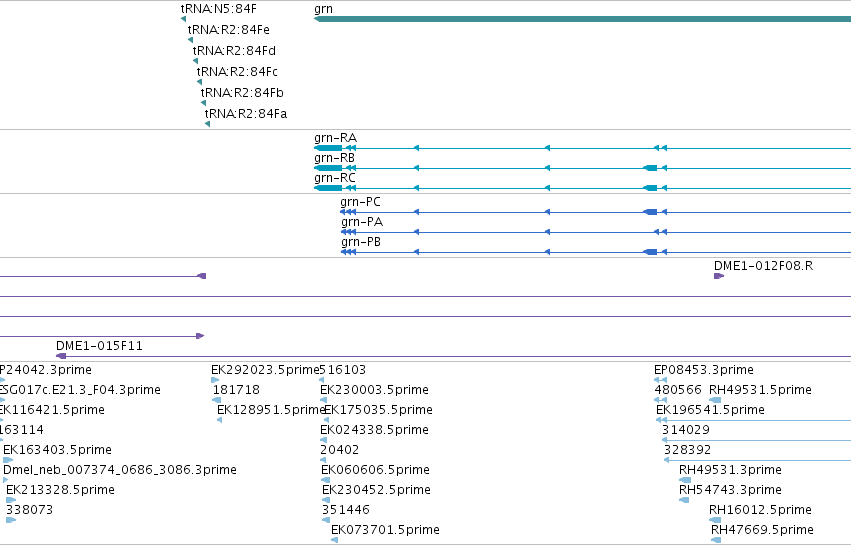Click the grn-RA thick terminal exon block
The height and width of the screenshot is (545, 851).
328,148
